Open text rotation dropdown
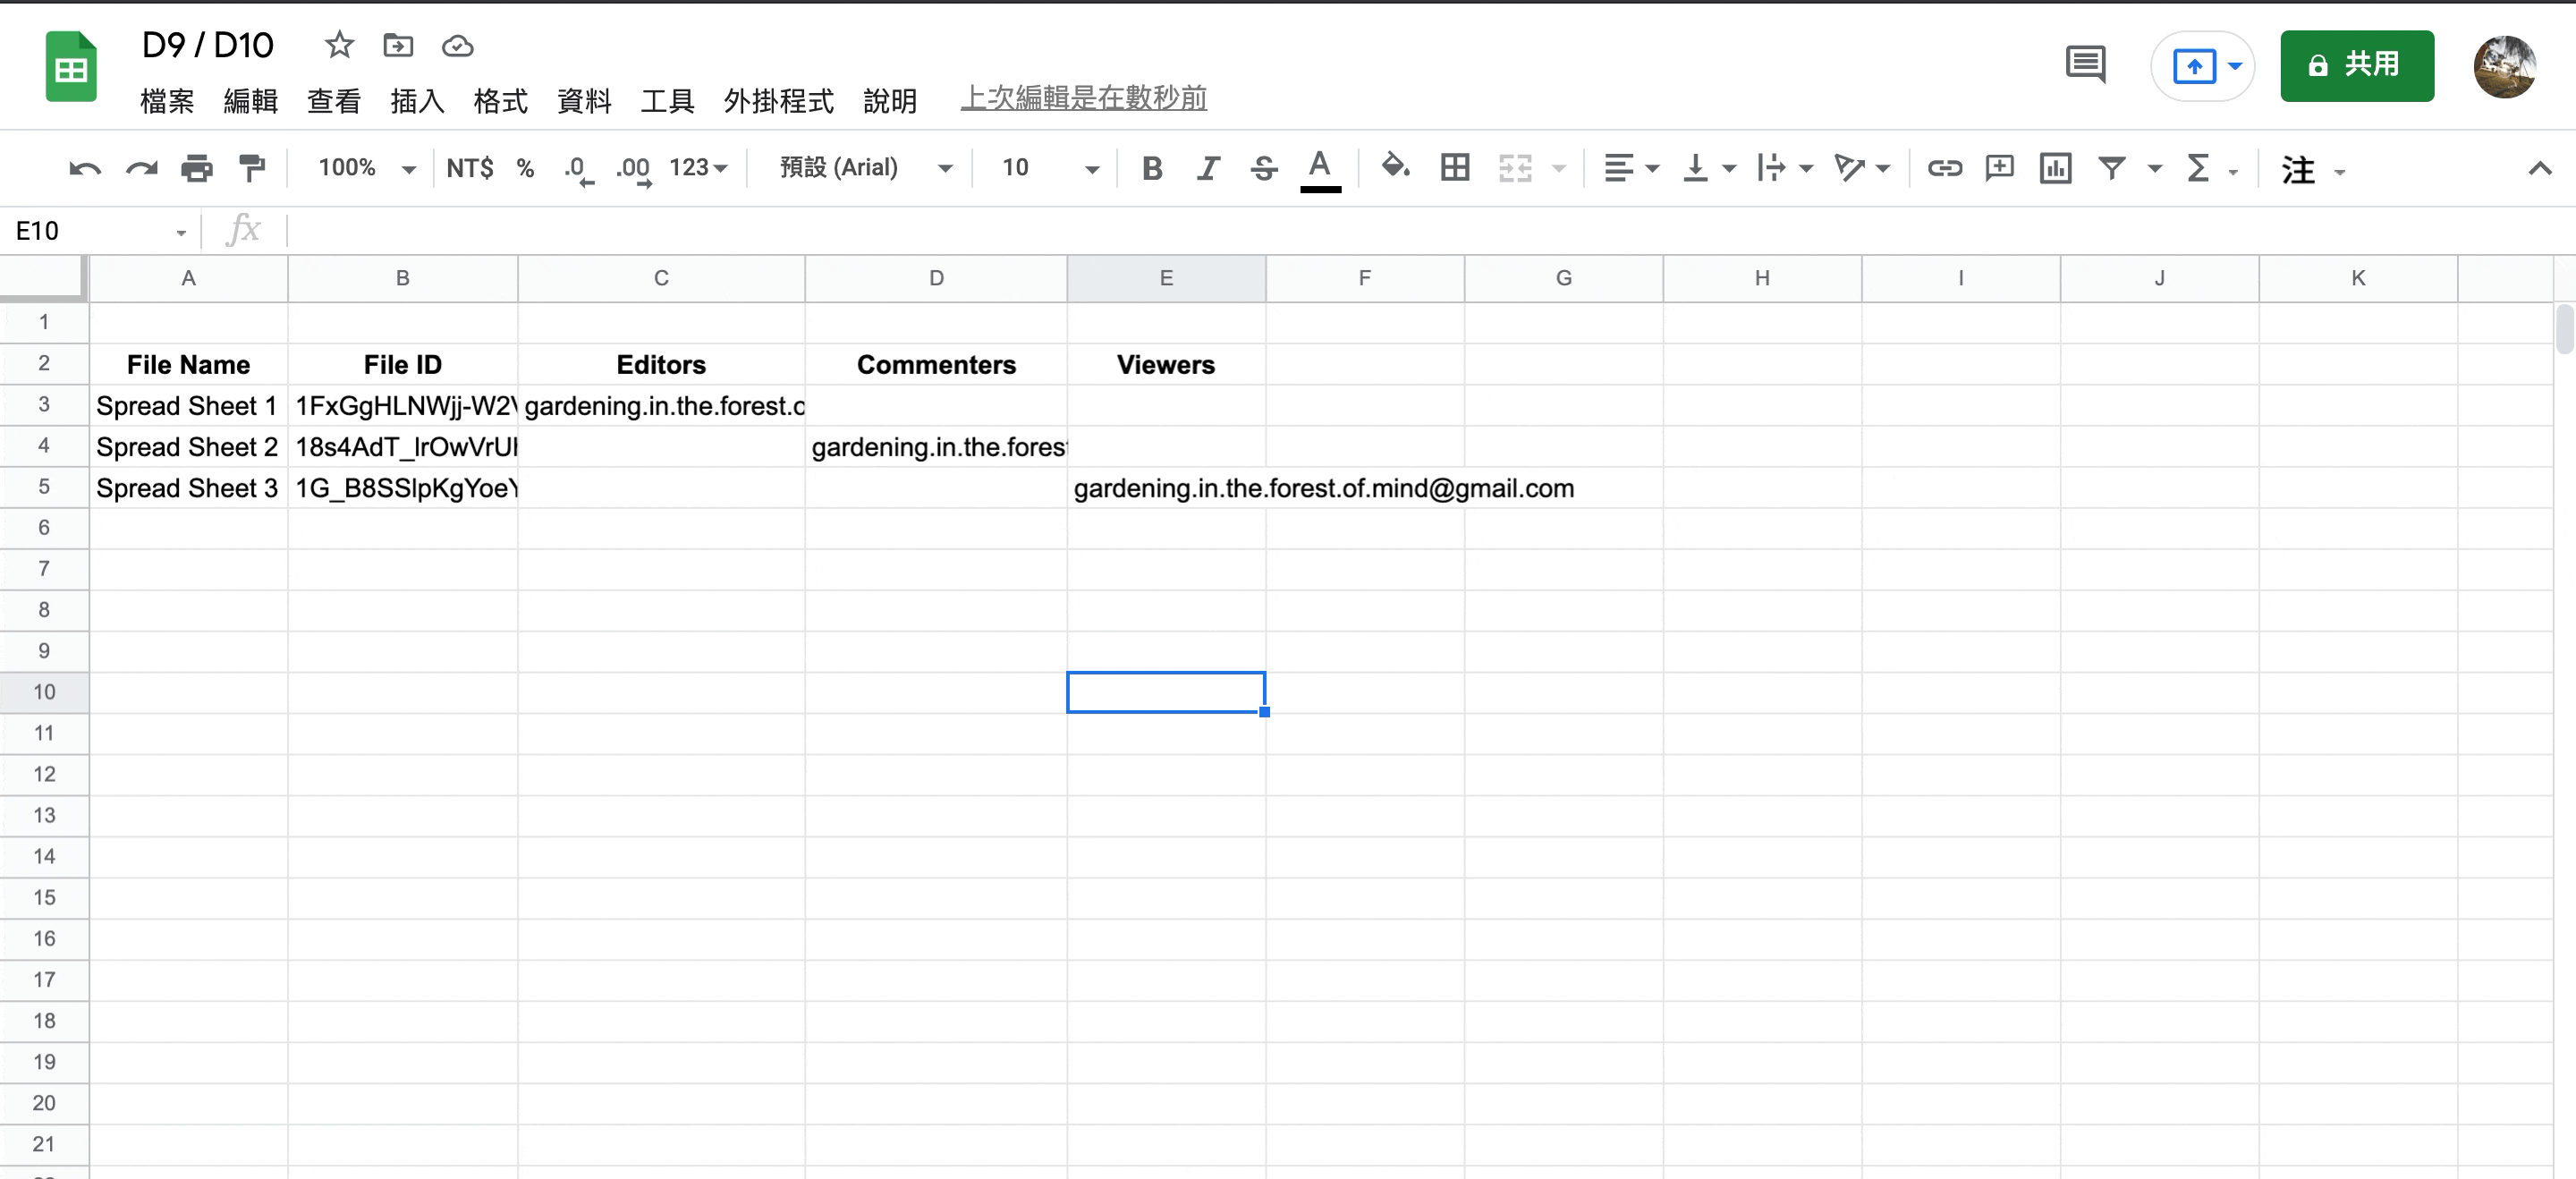Image resolution: width=2576 pixels, height=1179 pixels. pos(1861,168)
